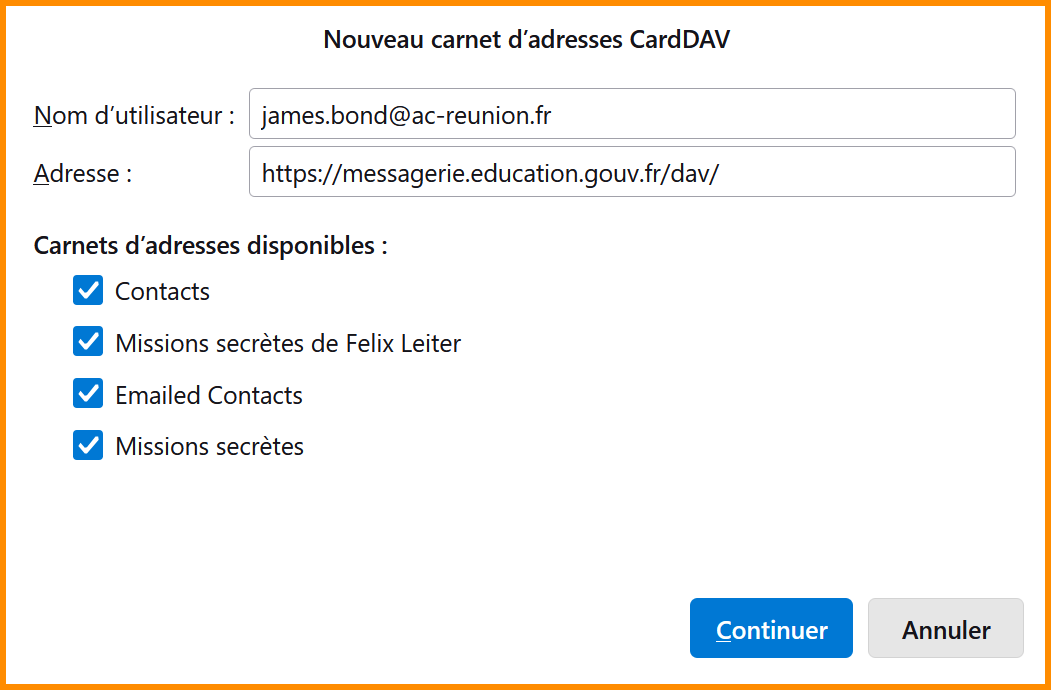Click the "Carnets d'adresses disponibles :" heading

click(x=211, y=245)
